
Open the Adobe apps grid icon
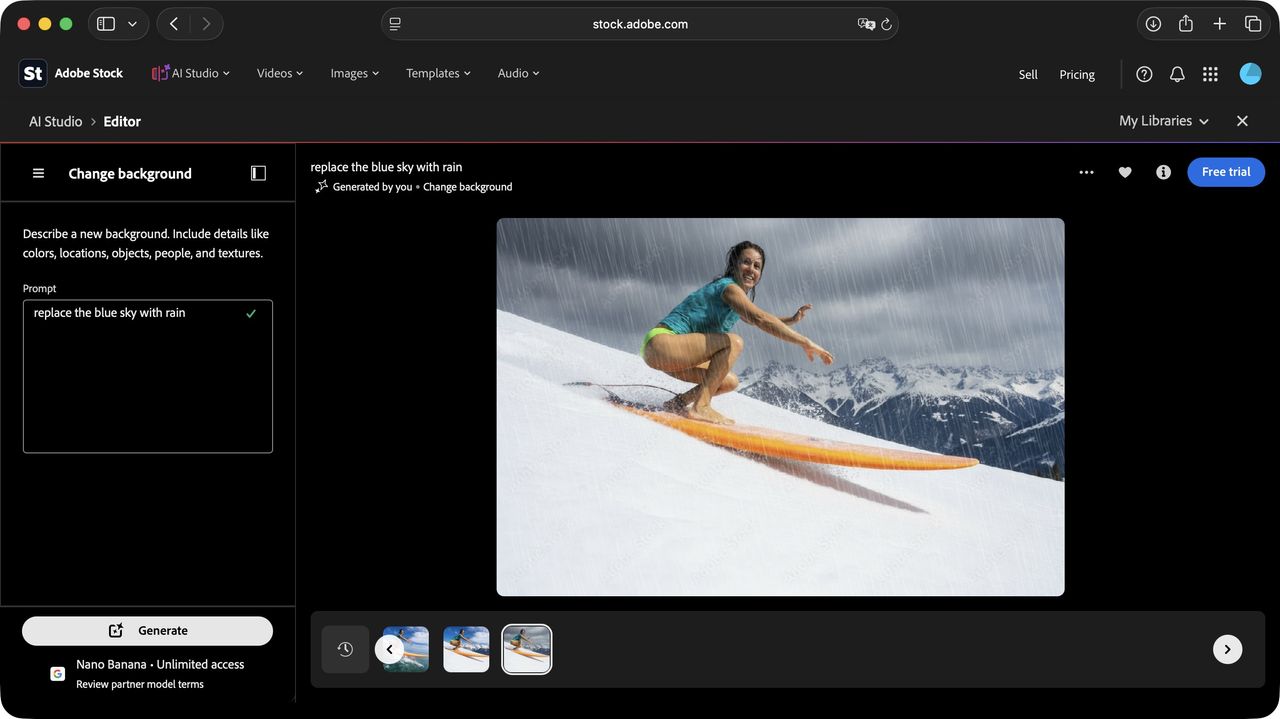(1210, 74)
